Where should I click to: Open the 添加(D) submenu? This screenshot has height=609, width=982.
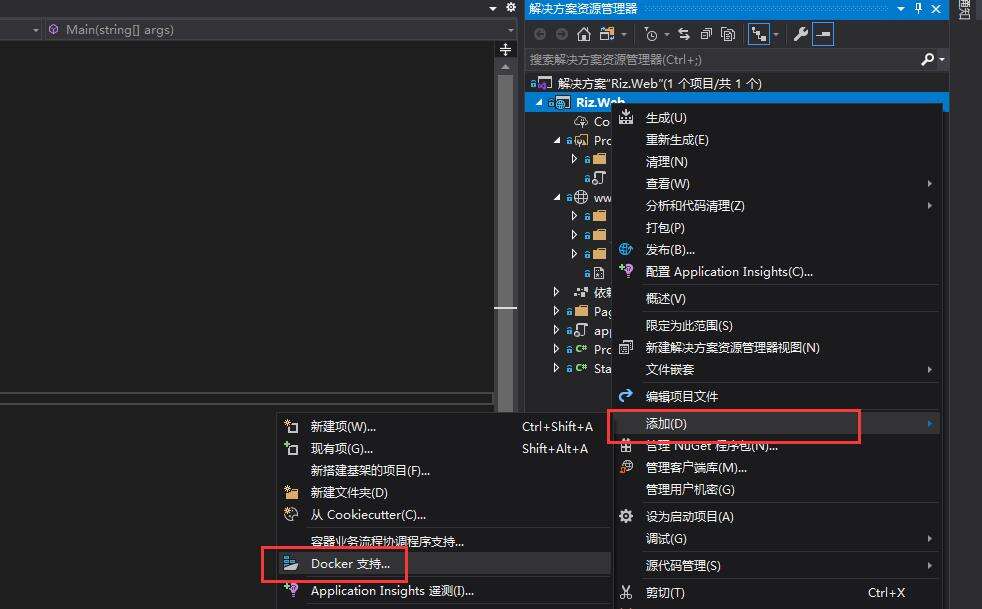pyautogui.click(x=777, y=424)
